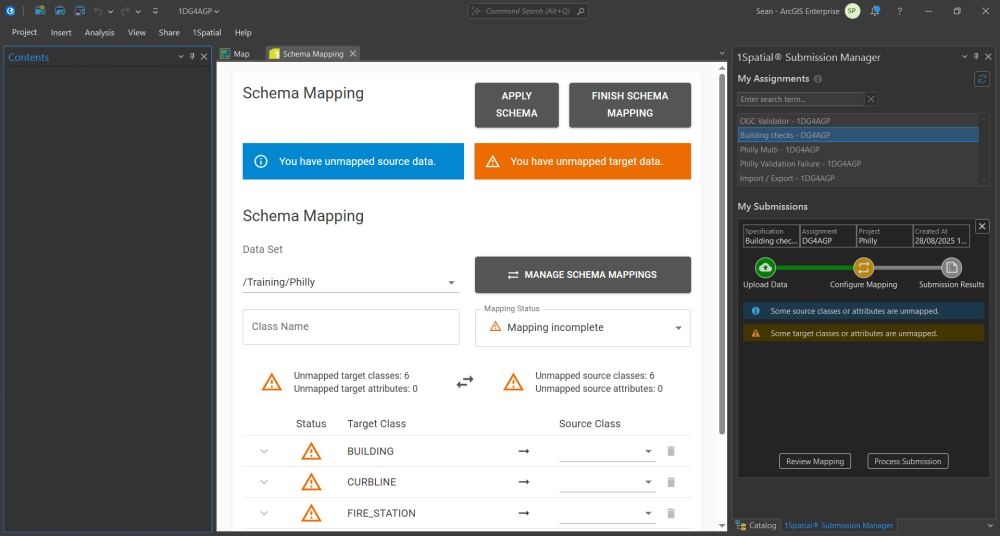The width and height of the screenshot is (1000, 536).
Task: Click the question mark help icon
Action: coord(899,11)
